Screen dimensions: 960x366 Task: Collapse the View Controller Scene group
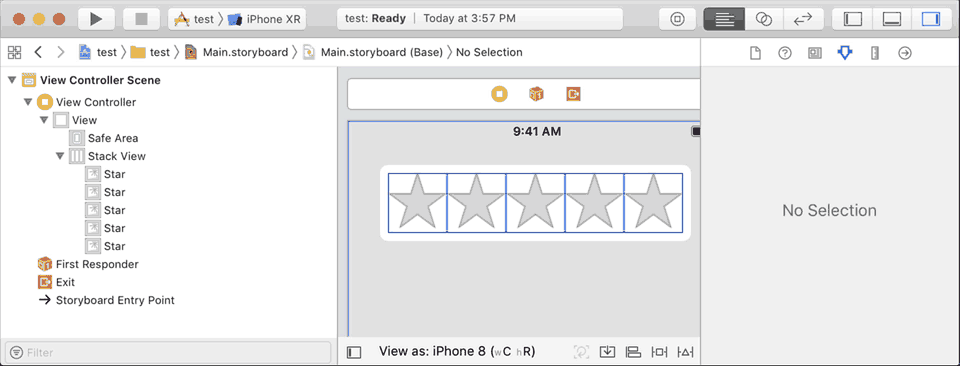[x=12, y=80]
